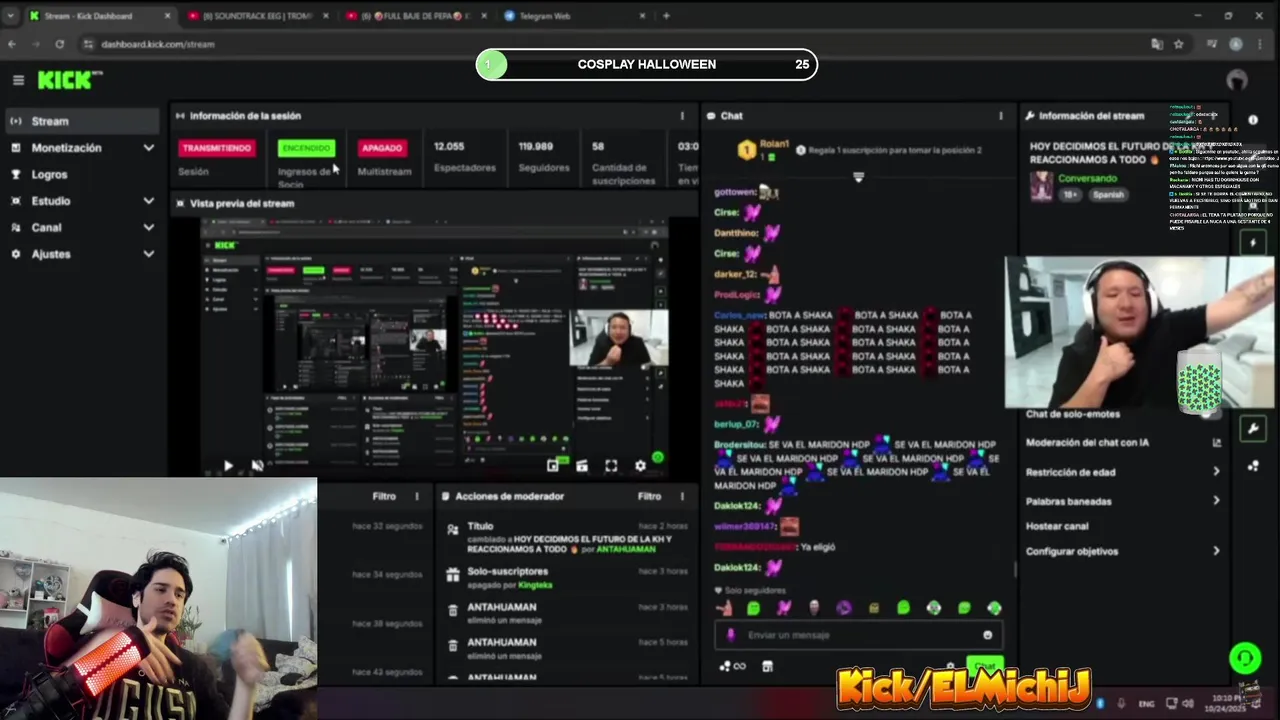Screen dimensions: 1280x720
Task: Insert the first pink emote in quick emote row
Action: point(724,608)
